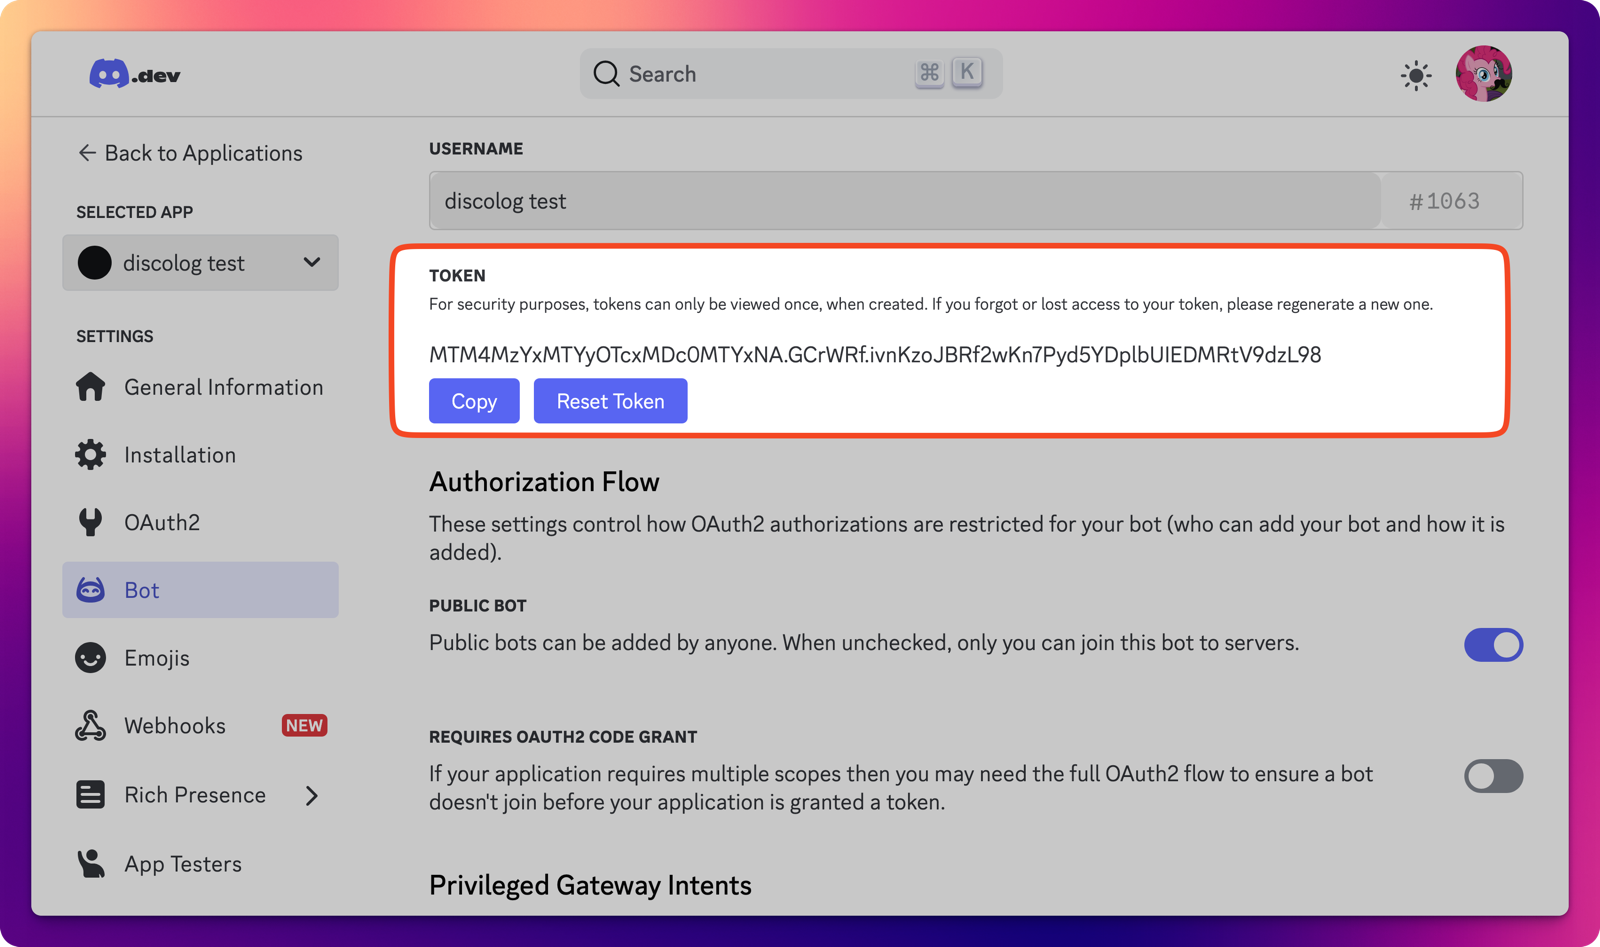Click the Webhooks icon in sidebar
Viewport: 1600px width, 947px height.
(x=90, y=726)
